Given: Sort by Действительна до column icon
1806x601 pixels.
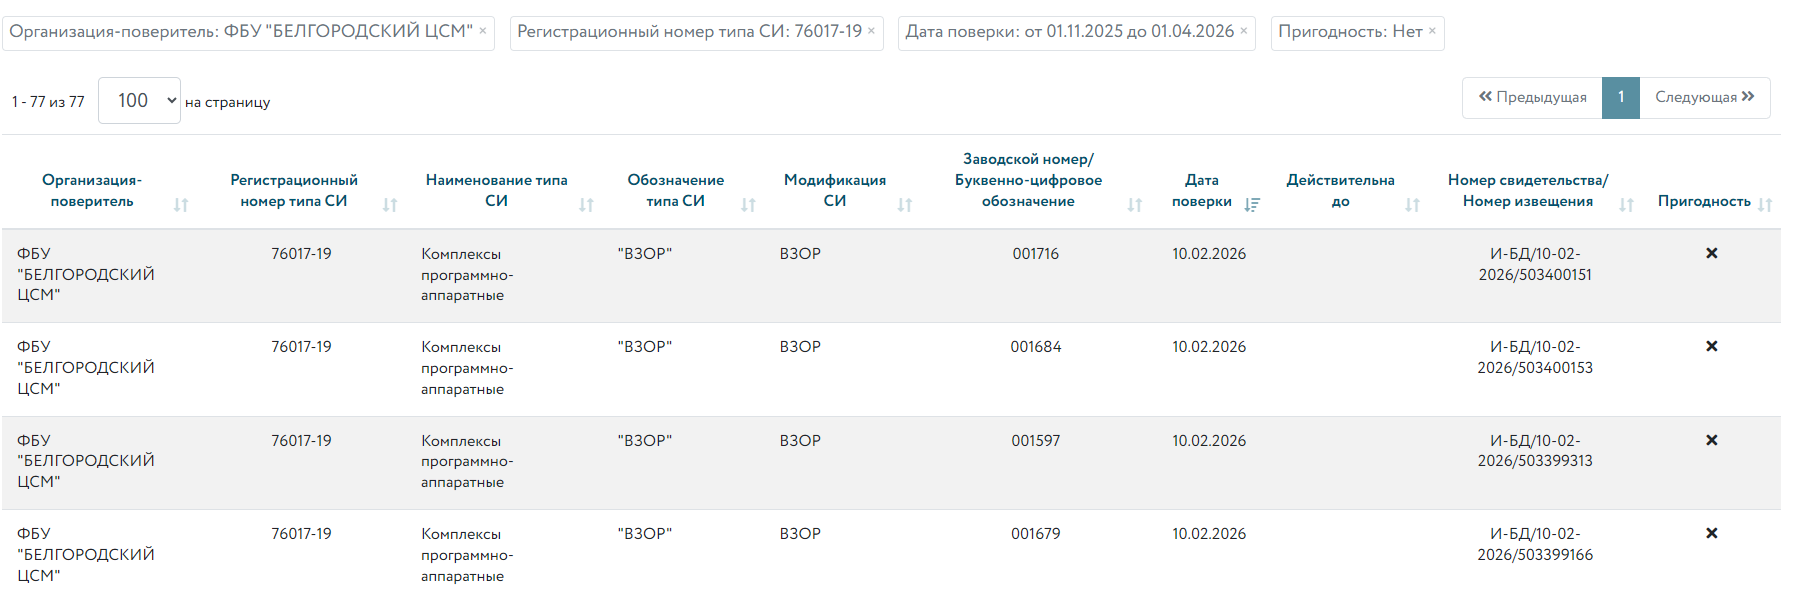Looking at the screenshot, I should [x=1412, y=205].
